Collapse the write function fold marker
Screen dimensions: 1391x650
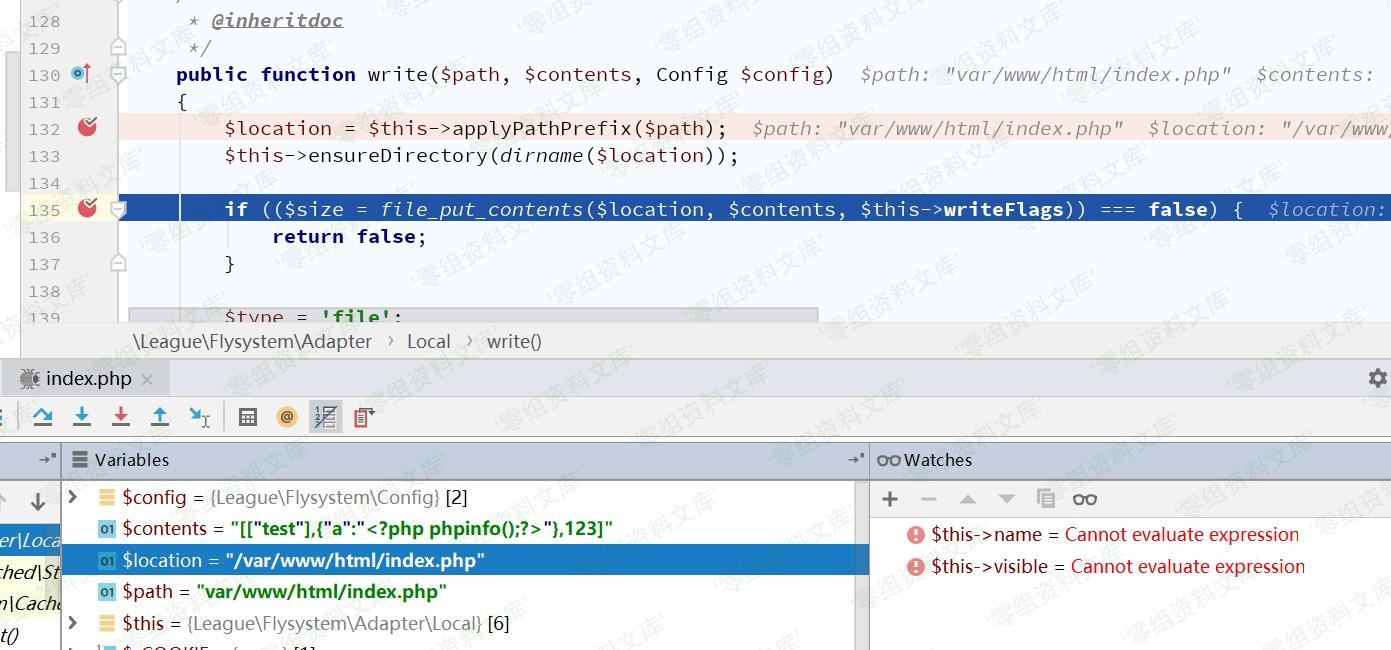tap(118, 74)
